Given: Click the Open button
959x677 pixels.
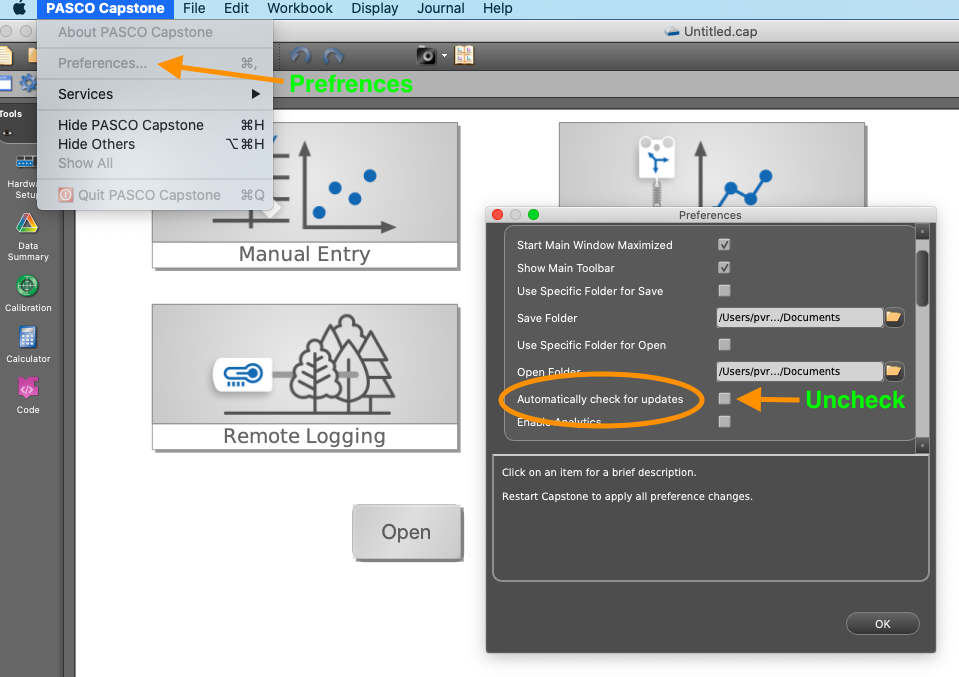Looking at the screenshot, I should coord(407,532).
